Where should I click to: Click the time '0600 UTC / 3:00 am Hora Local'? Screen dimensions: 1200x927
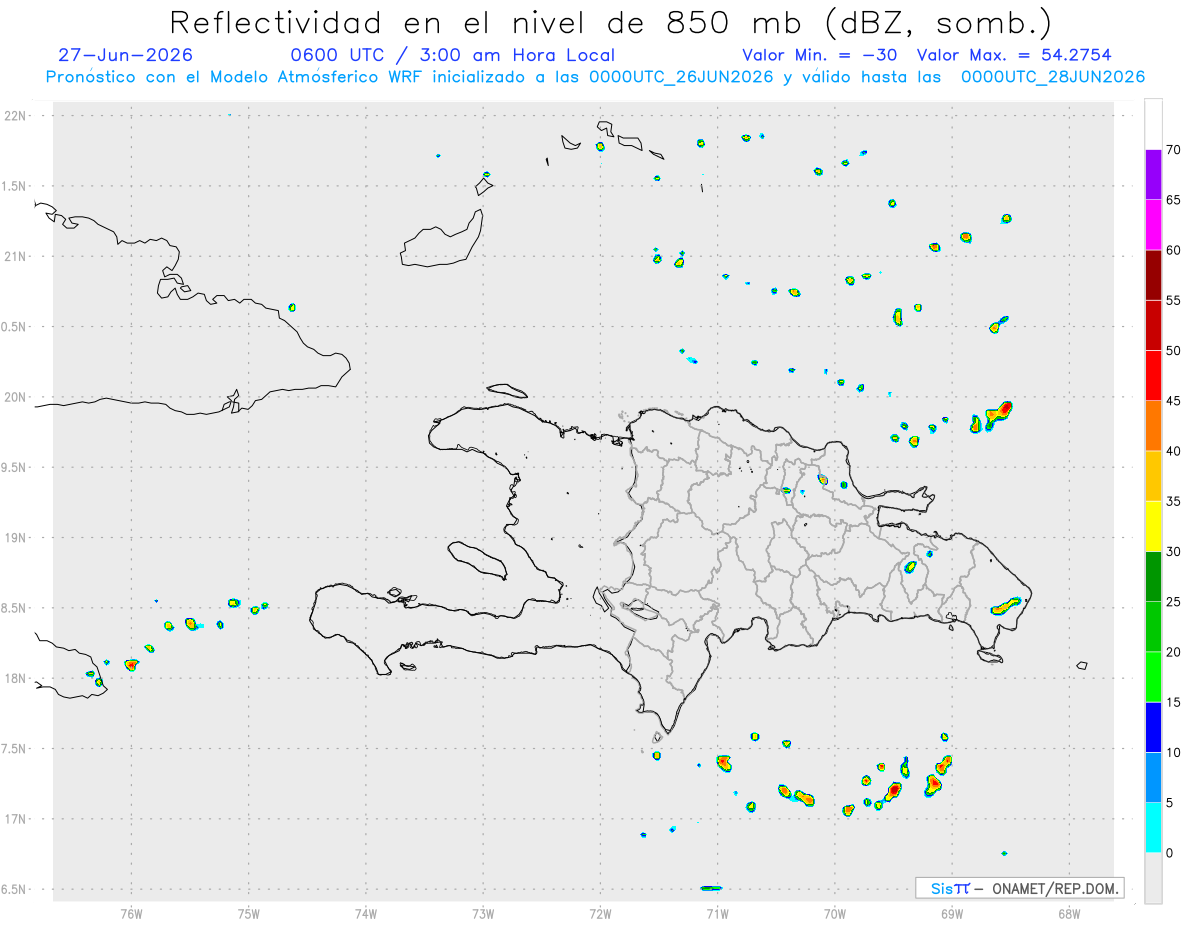(452, 55)
